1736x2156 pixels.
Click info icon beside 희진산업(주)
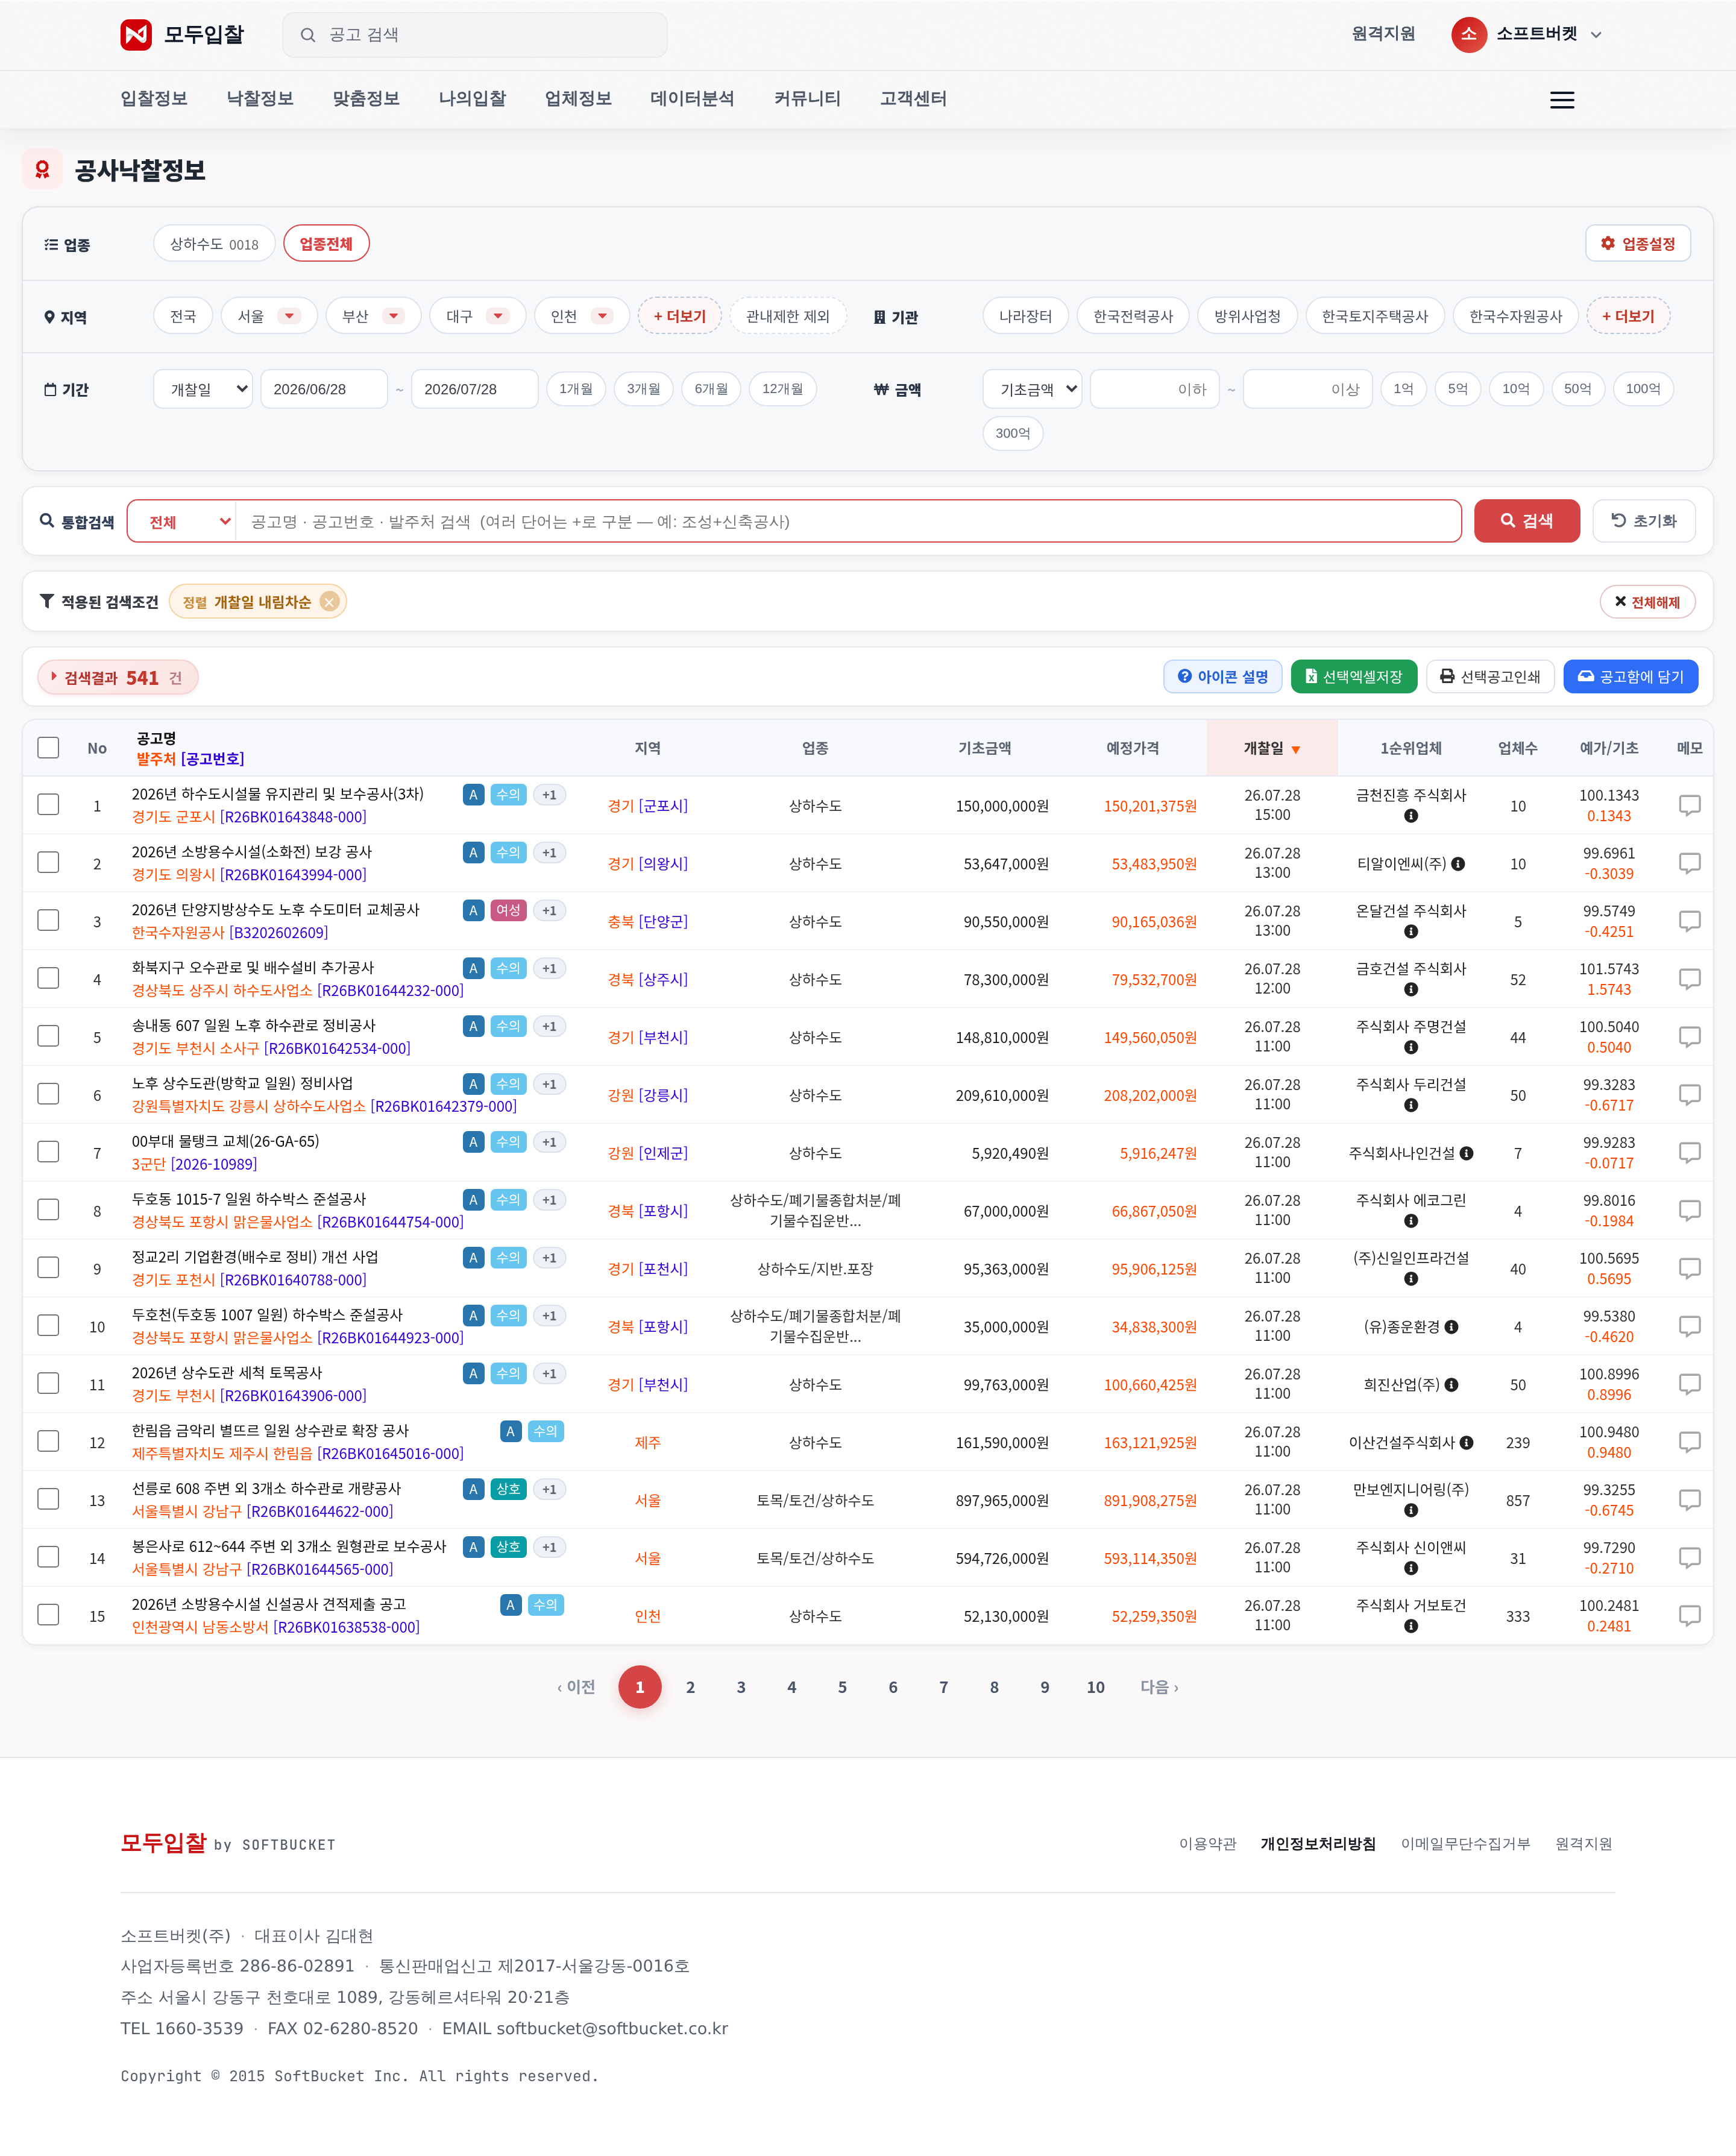pyautogui.click(x=1451, y=1385)
